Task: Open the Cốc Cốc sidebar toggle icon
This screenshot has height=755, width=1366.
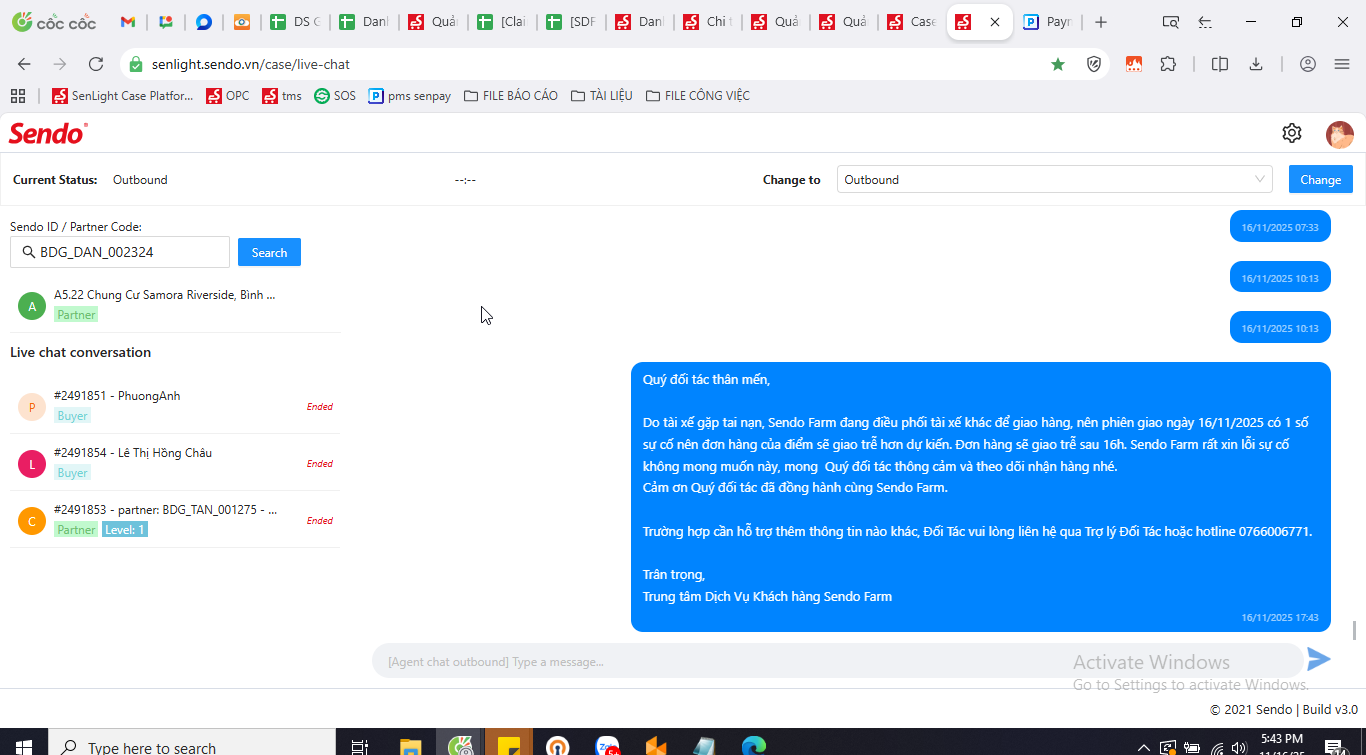Action: point(1205,22)
